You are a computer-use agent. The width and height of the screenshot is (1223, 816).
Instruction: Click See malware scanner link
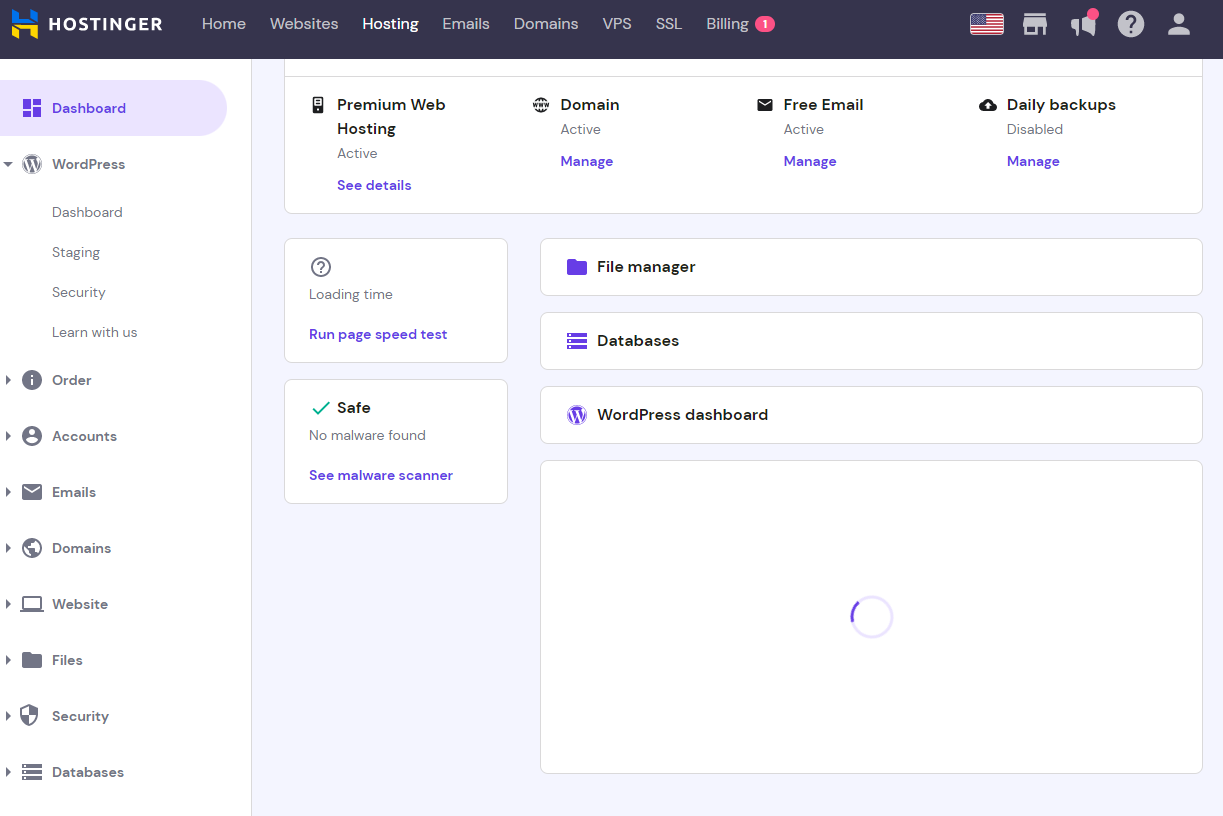[381, 475]
